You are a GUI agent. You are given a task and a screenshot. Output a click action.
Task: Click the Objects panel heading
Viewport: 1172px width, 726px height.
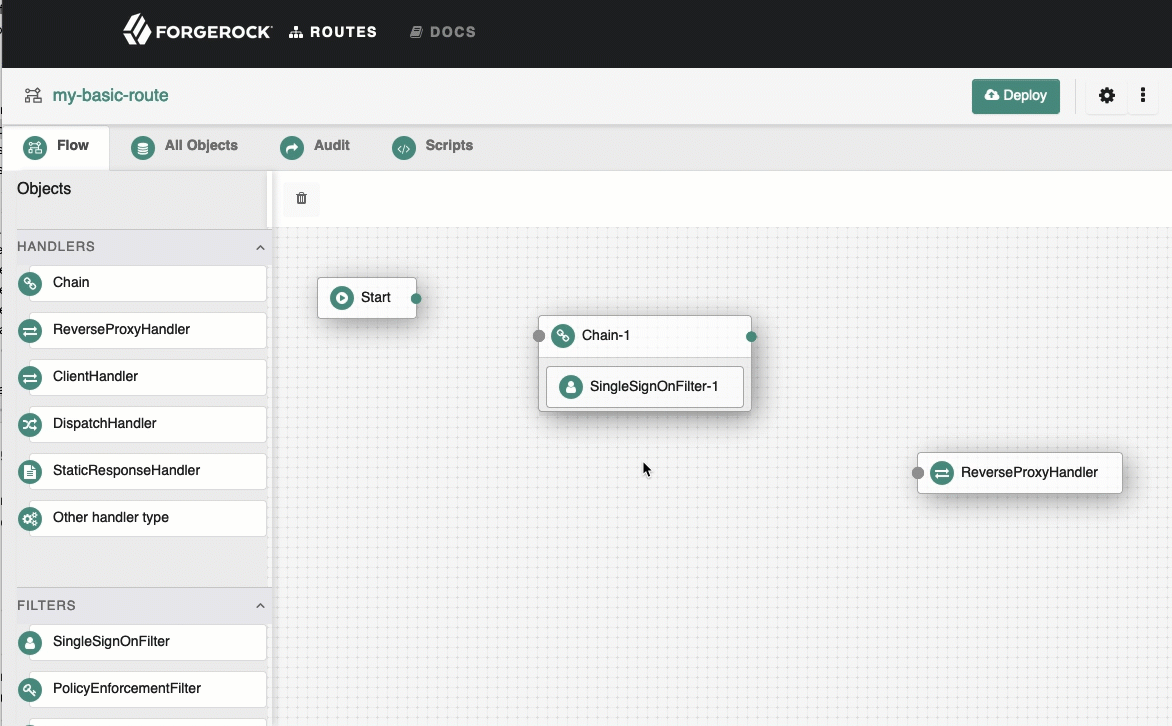44,188
